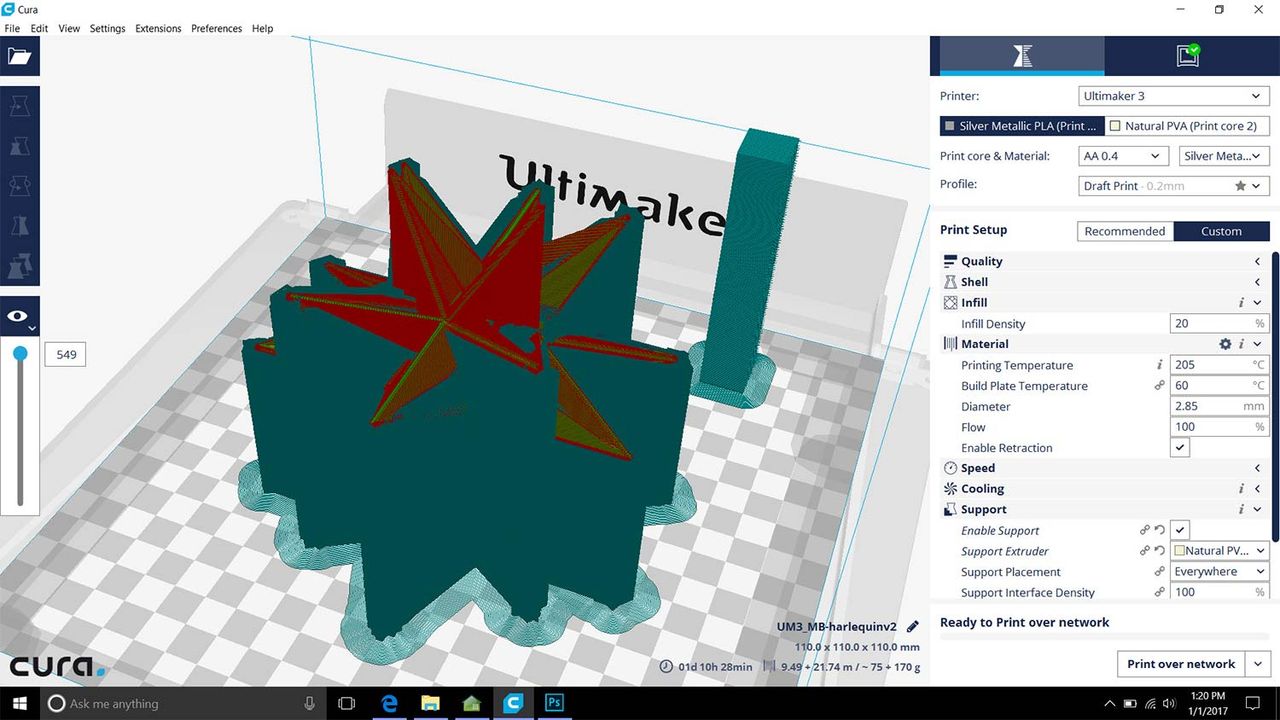Expand the Speed settings category
Image resolution: width=1280 pixels, height=720 pixels.
(x=1105, y=468)
